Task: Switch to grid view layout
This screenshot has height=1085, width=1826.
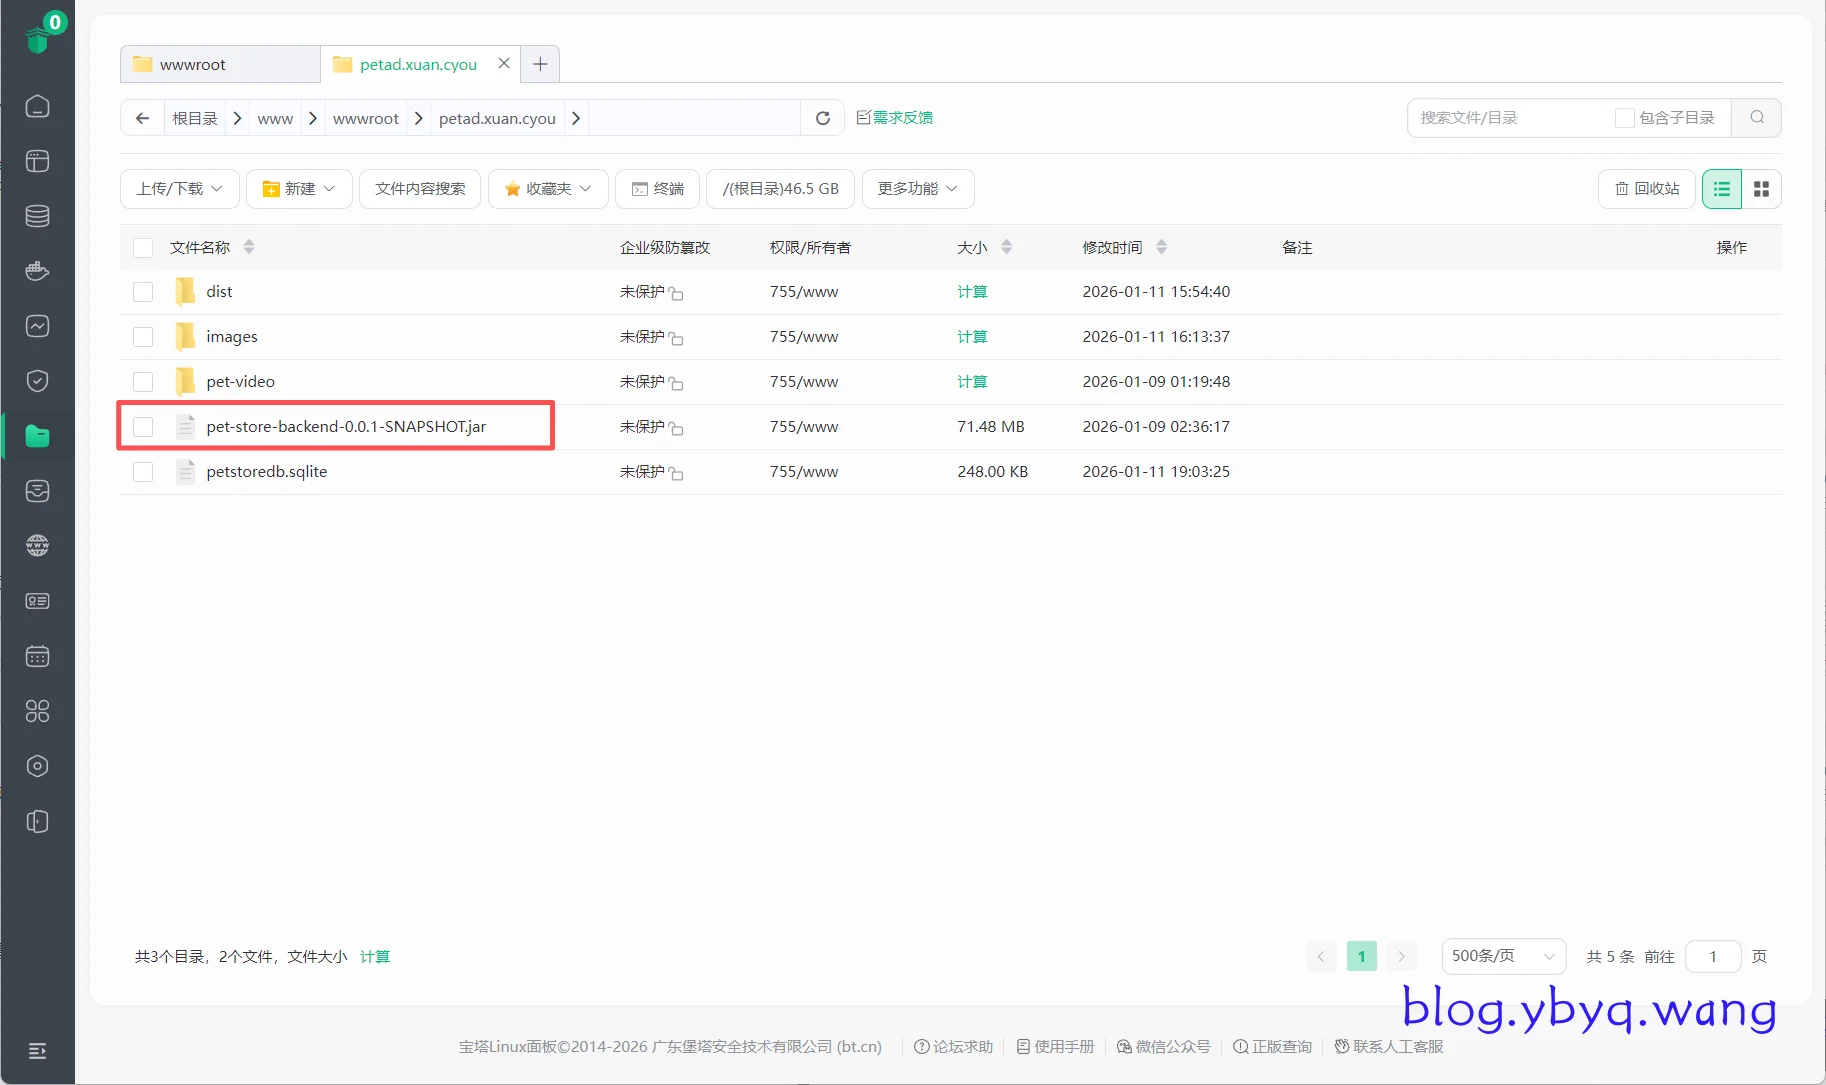Action: 1761,189
